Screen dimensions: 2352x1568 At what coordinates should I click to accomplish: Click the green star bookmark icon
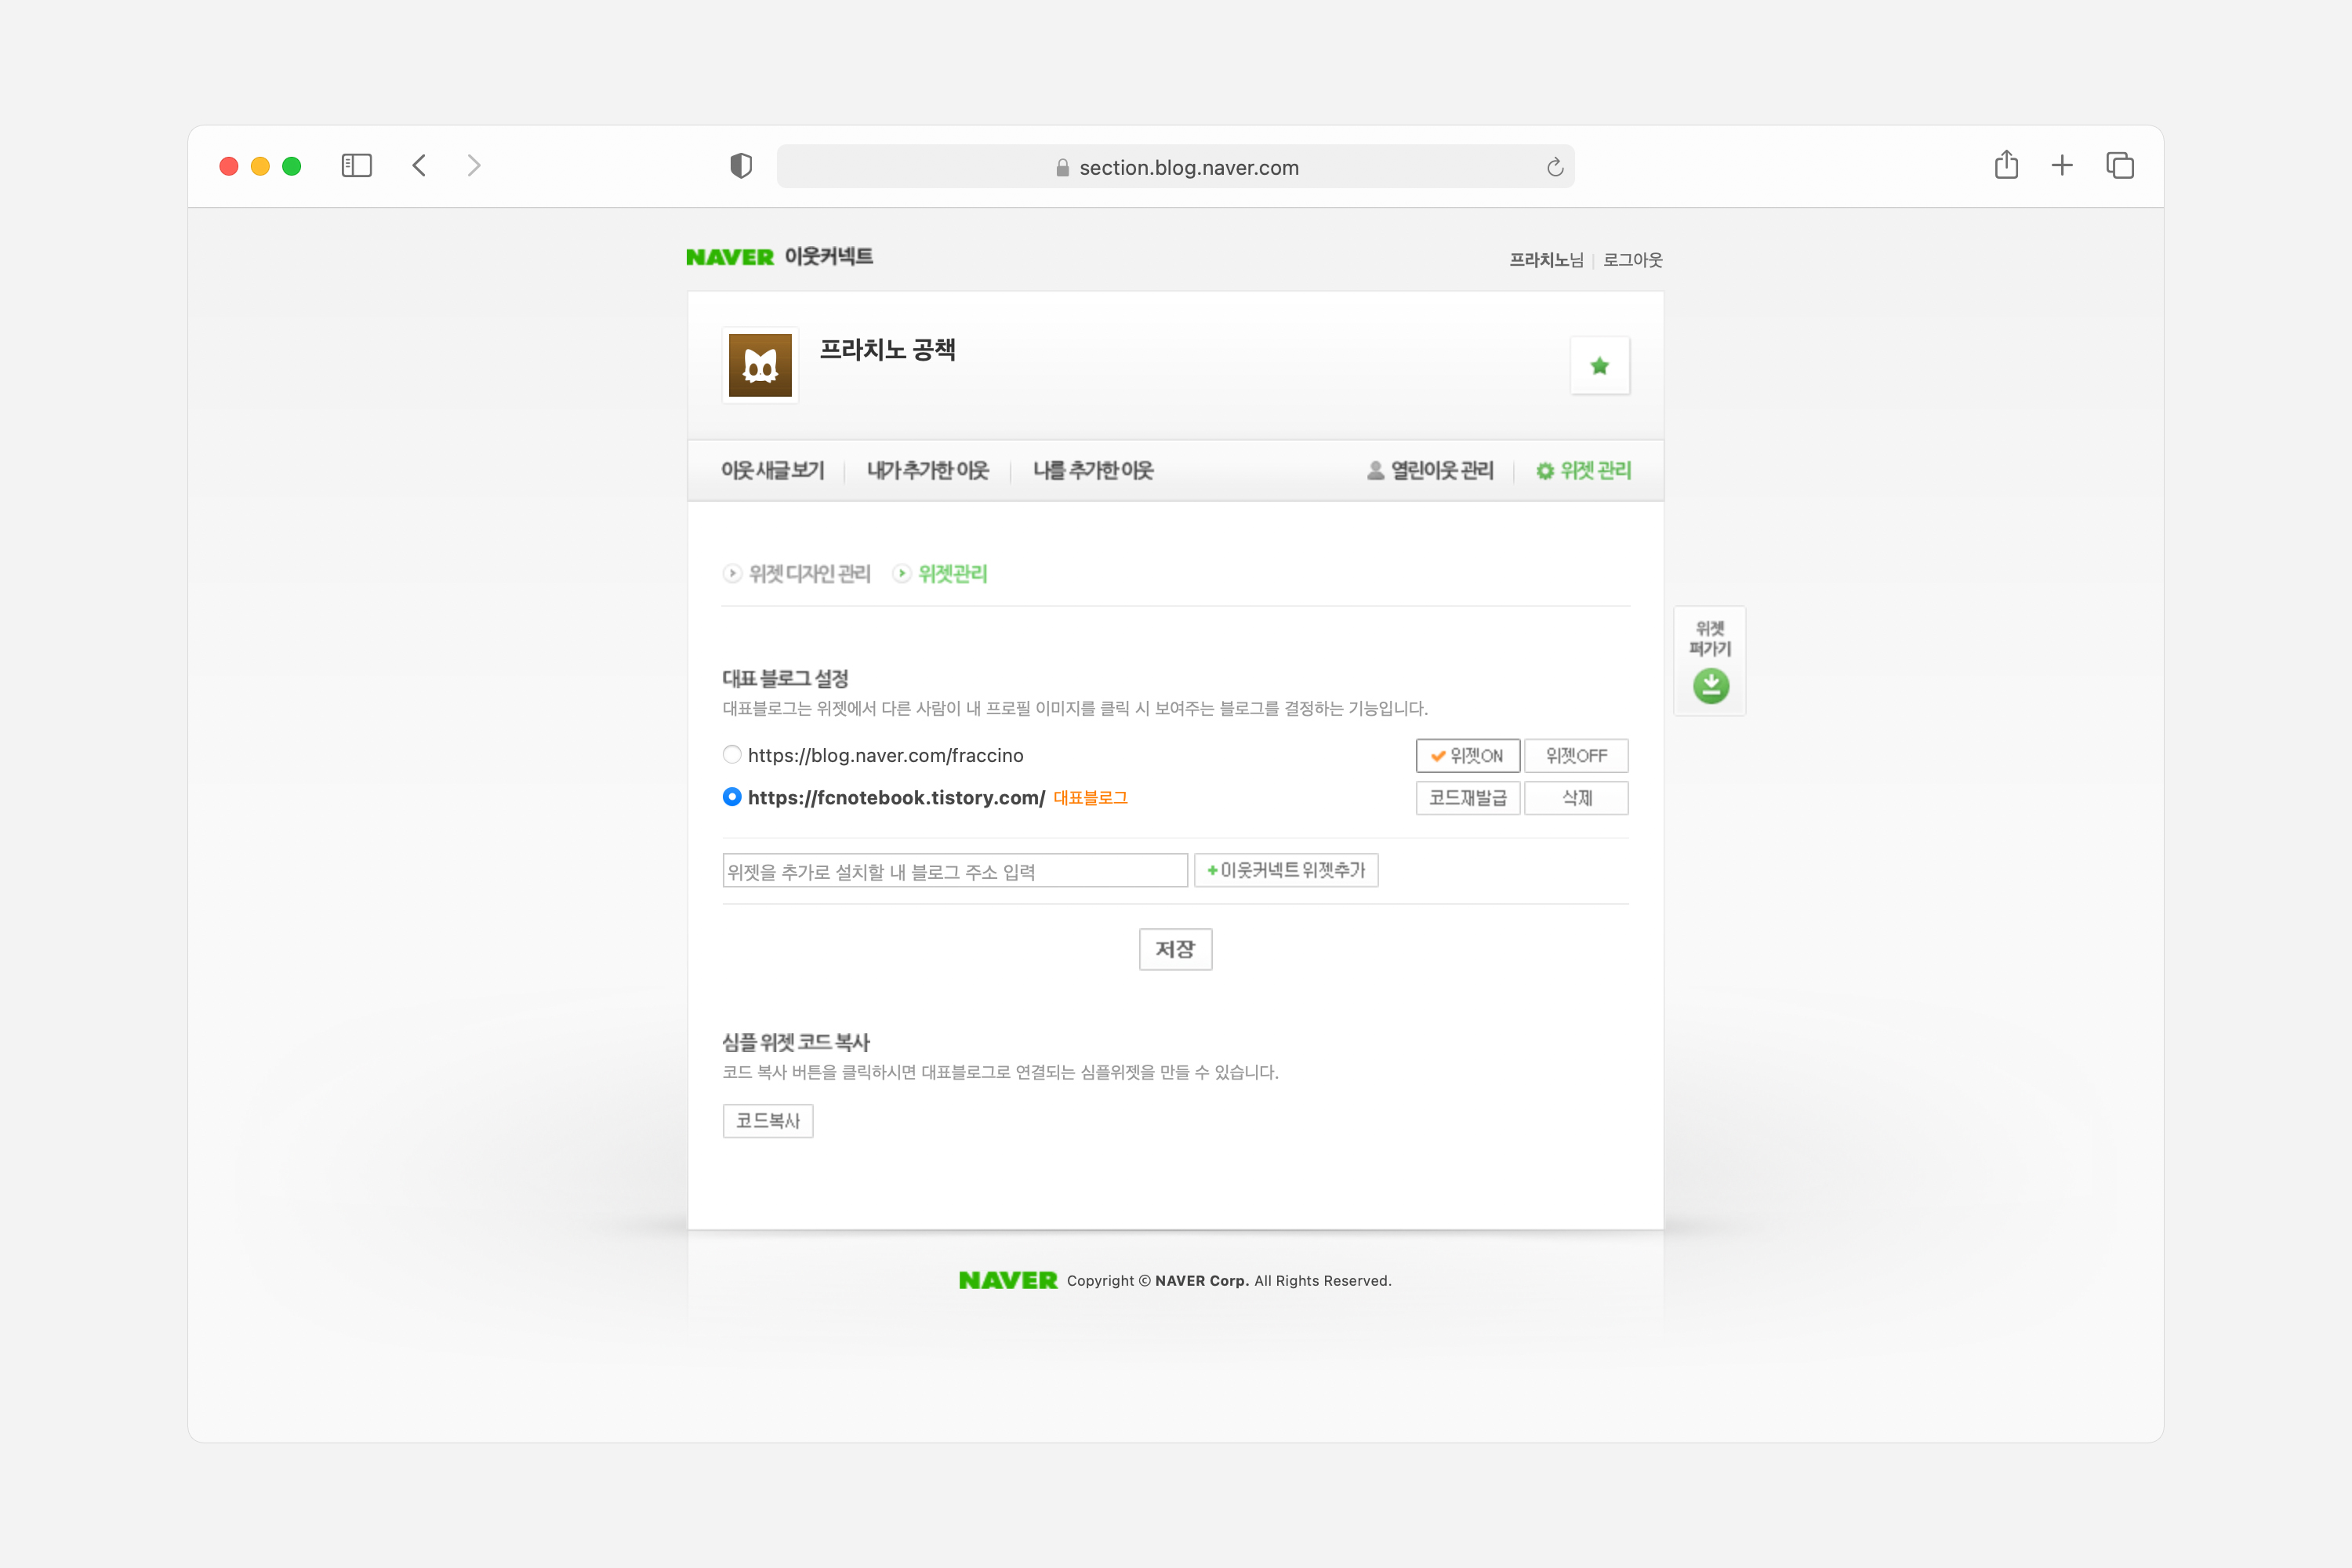click(1599, 365)
